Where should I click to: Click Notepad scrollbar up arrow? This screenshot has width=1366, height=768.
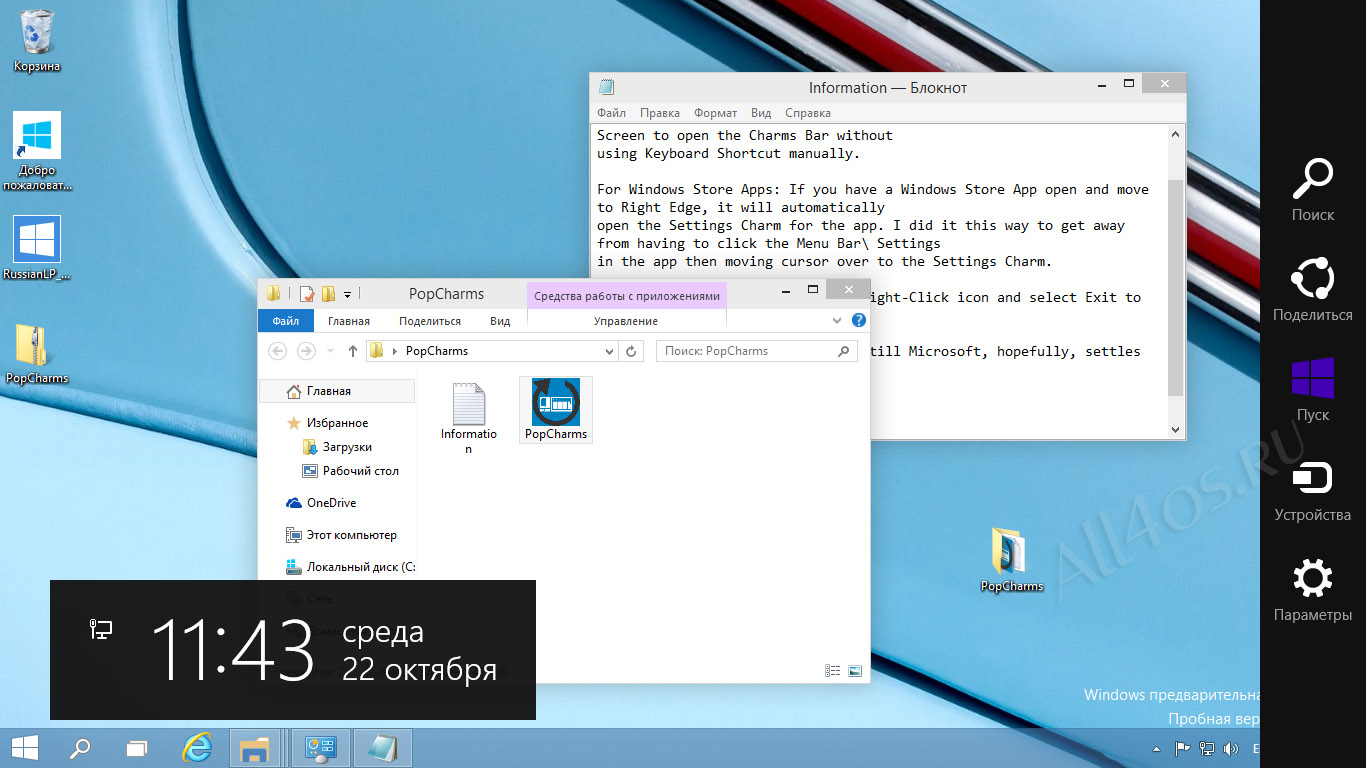(1176, 134)
